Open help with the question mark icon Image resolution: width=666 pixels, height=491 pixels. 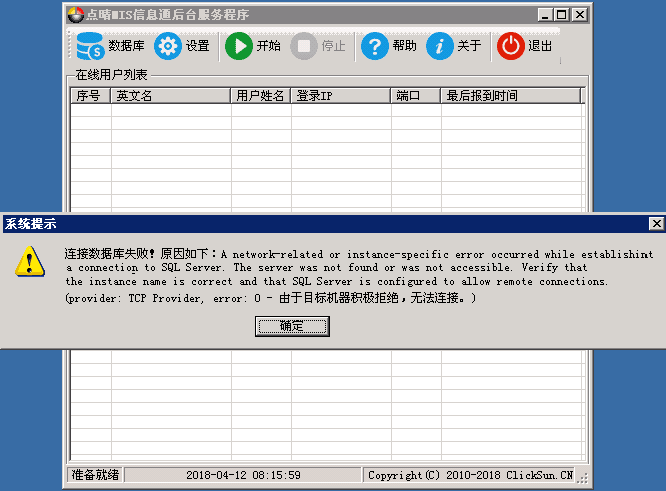[375, 46]
